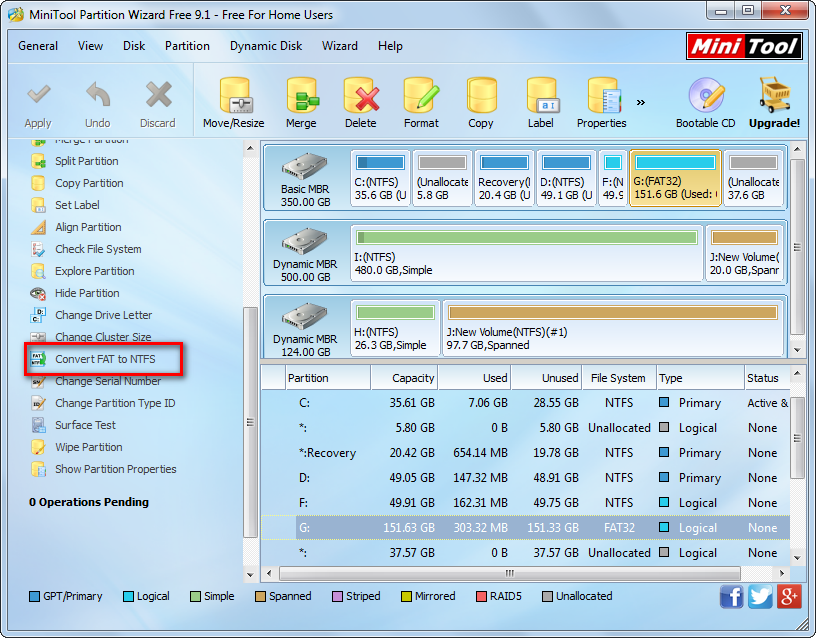Open partition Properties from toolbar

coord(602,103)
